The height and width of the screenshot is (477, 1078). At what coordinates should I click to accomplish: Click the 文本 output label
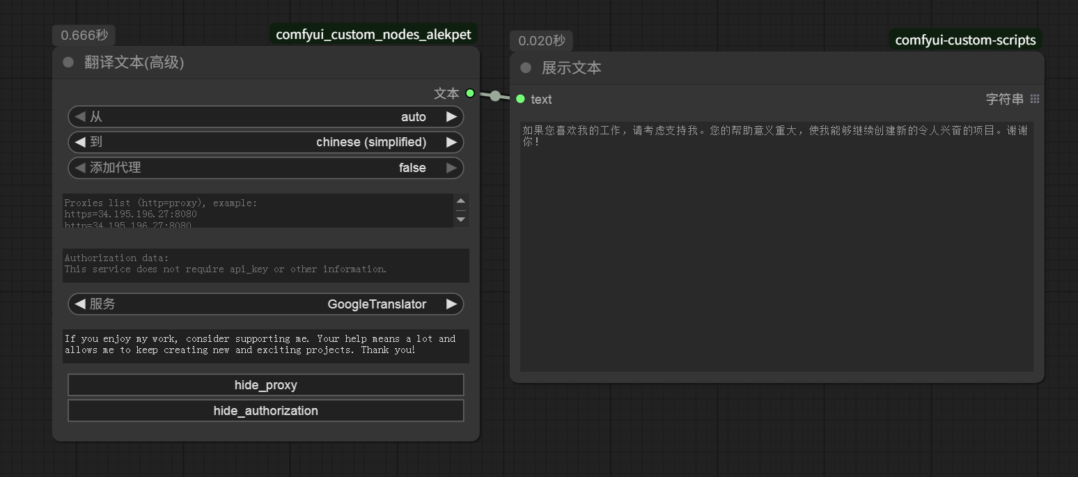(x=446, y=93)
